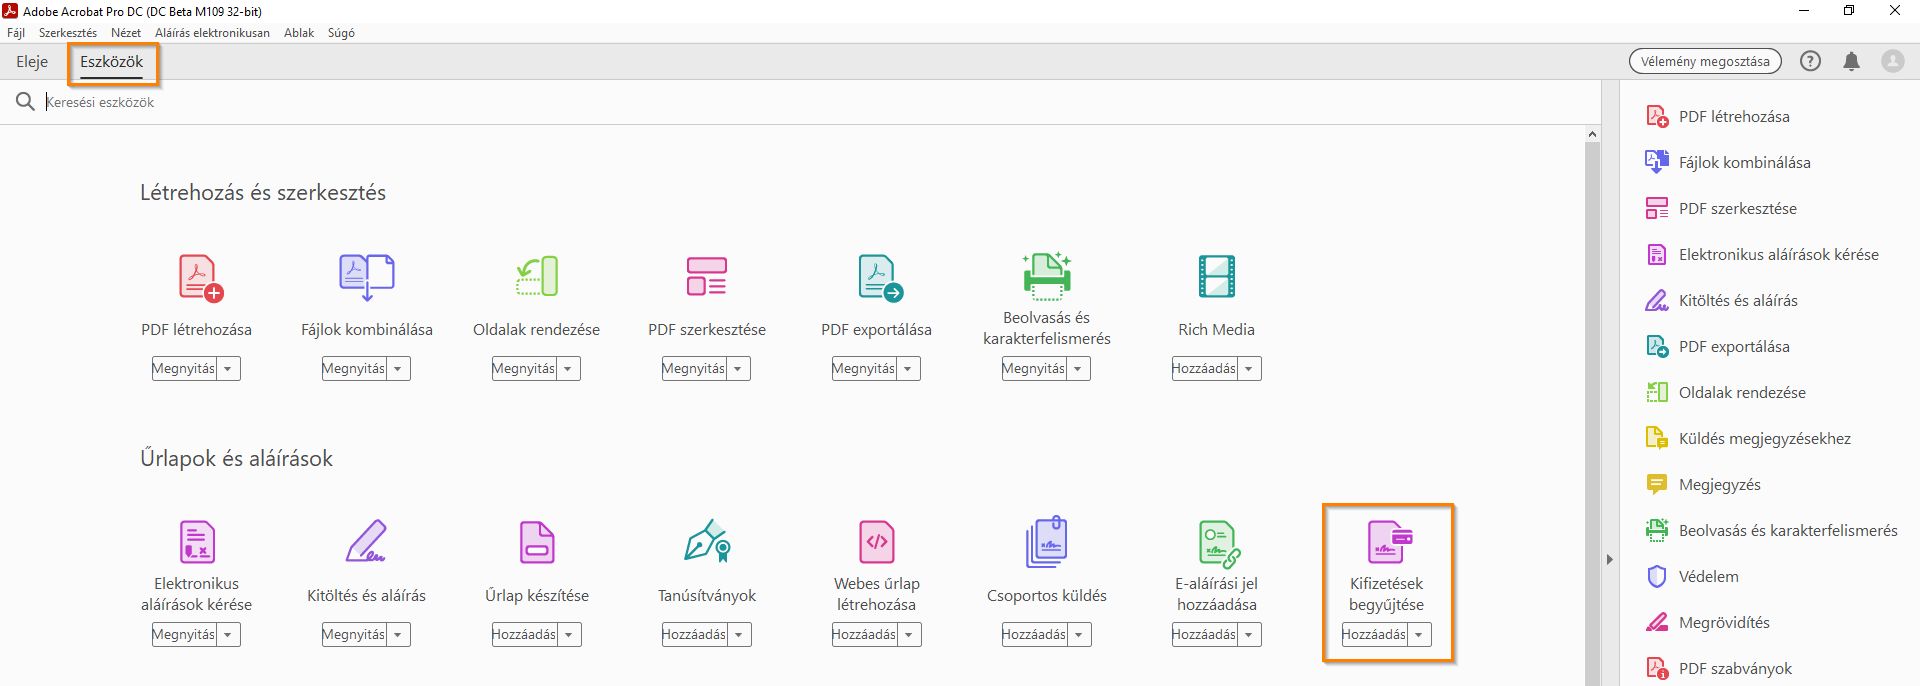Collapse the right tools pane arrow
1920x686 pixels.
(x=1609, y=560)
